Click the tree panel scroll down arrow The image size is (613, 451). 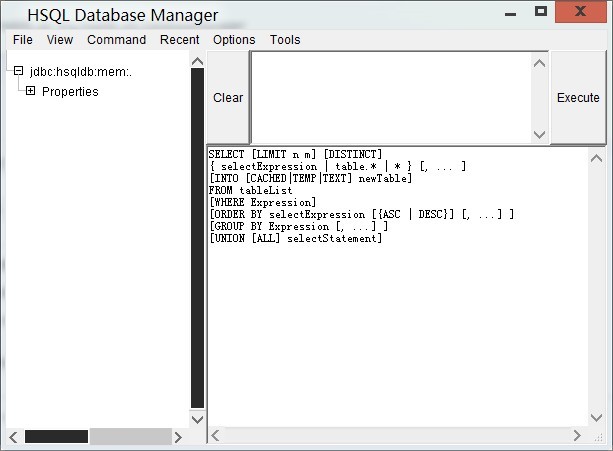[197, 419]
